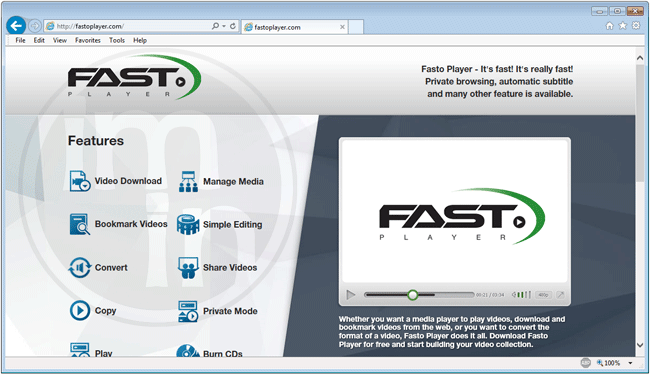Click the 00:21 / 03:34 time readout
This screenshot has height=375, width=650.
[490, 295]
